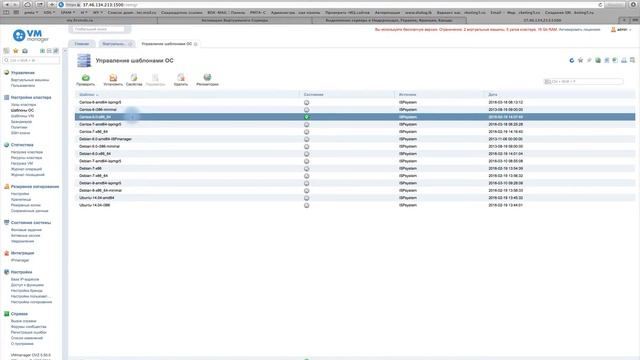This screenshot has height=360, width=640.
Task: Collapse the Статистика sidebar section
Action: coord(22,145)
